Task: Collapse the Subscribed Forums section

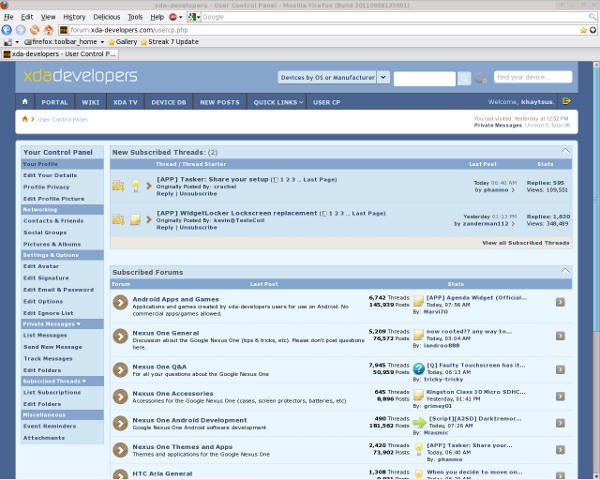Action: (566, 271)
